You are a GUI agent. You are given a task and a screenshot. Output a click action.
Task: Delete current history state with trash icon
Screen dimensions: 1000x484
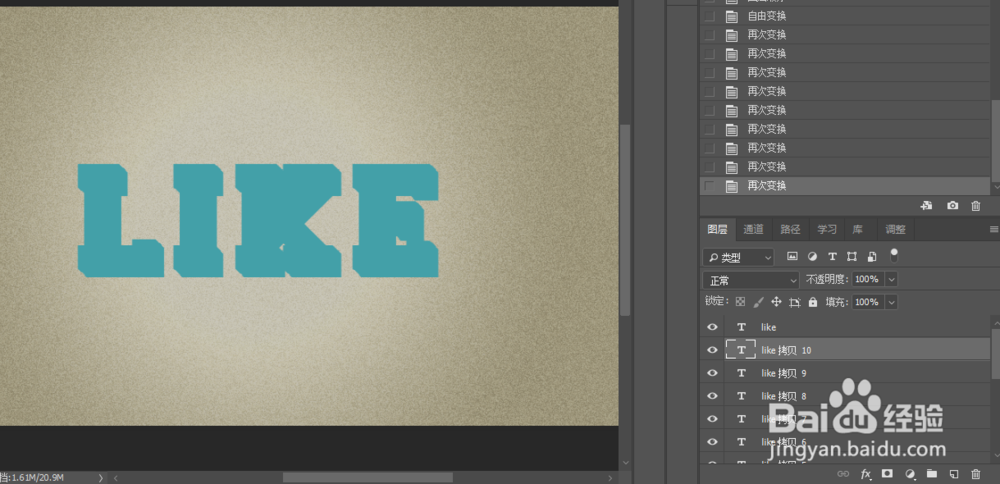click(x=975, y=205)
